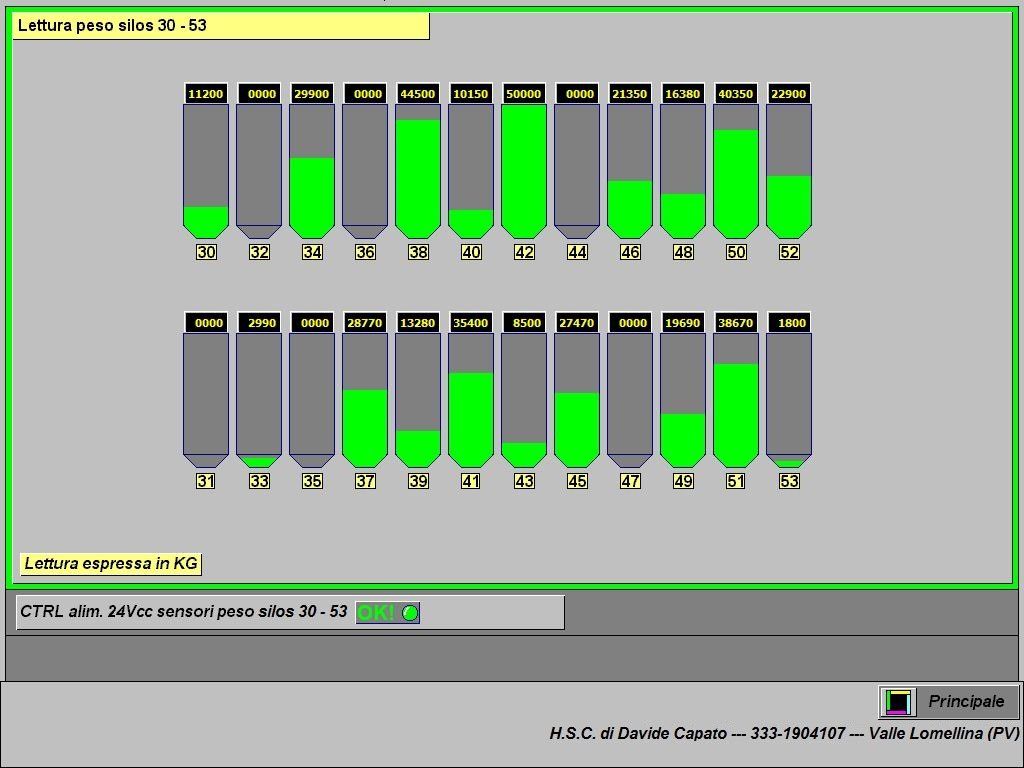Click silo number label 53

[789, 481]
